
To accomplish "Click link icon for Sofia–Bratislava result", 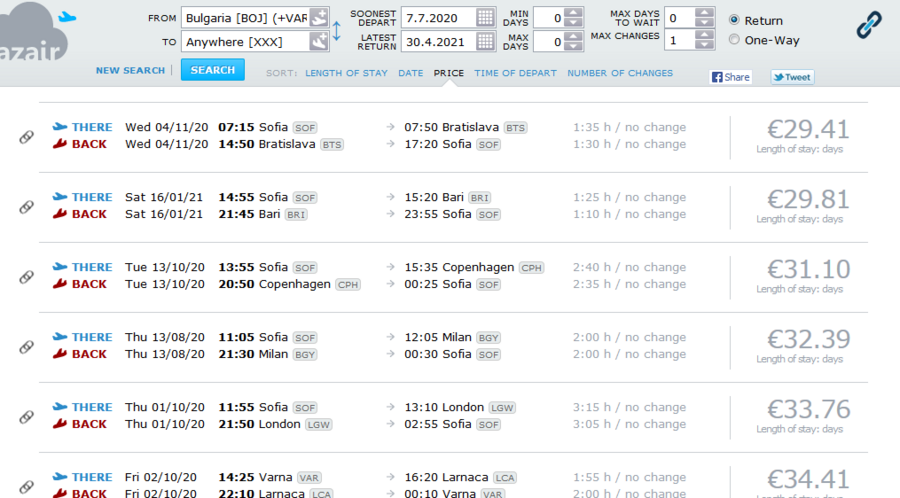I will coord(26,137).
